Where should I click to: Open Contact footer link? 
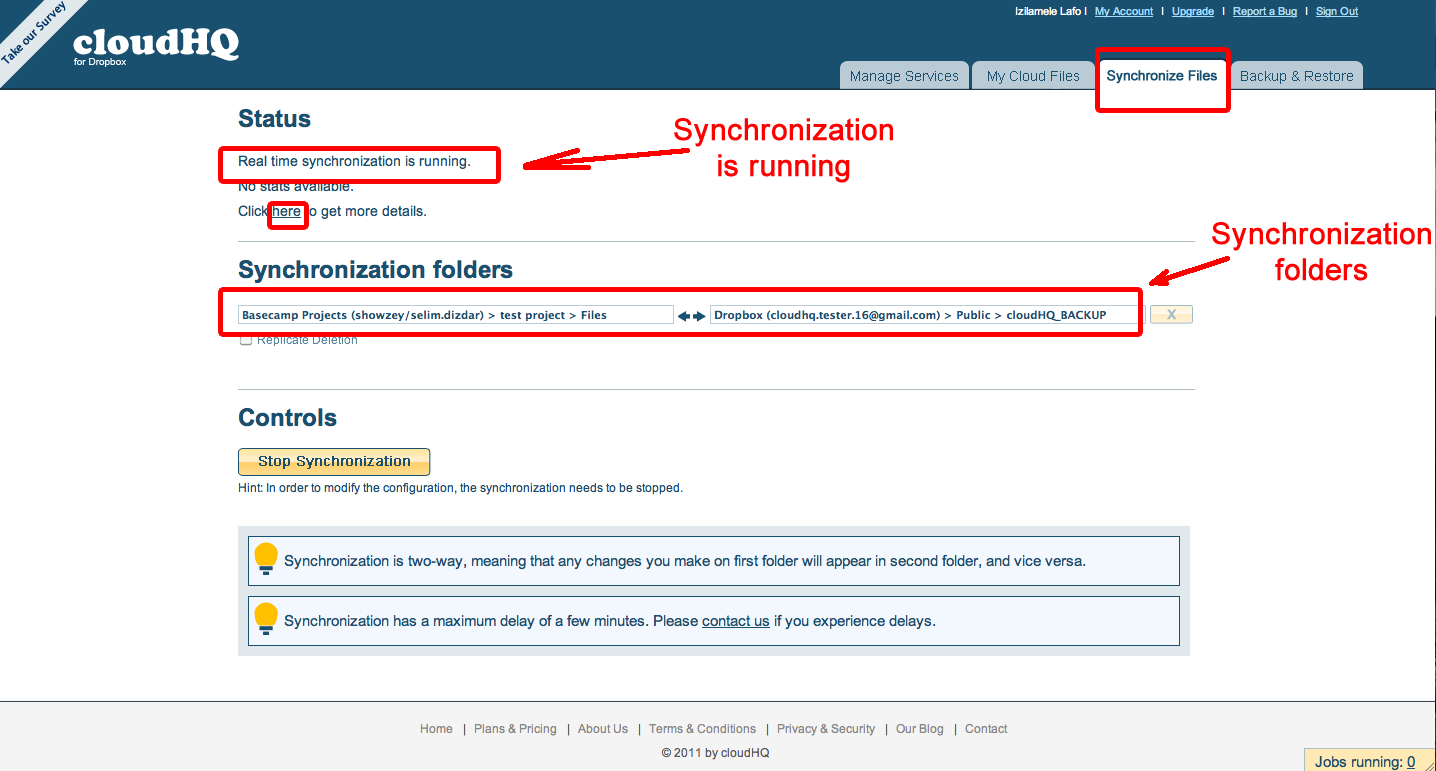(x=986, y=729)
